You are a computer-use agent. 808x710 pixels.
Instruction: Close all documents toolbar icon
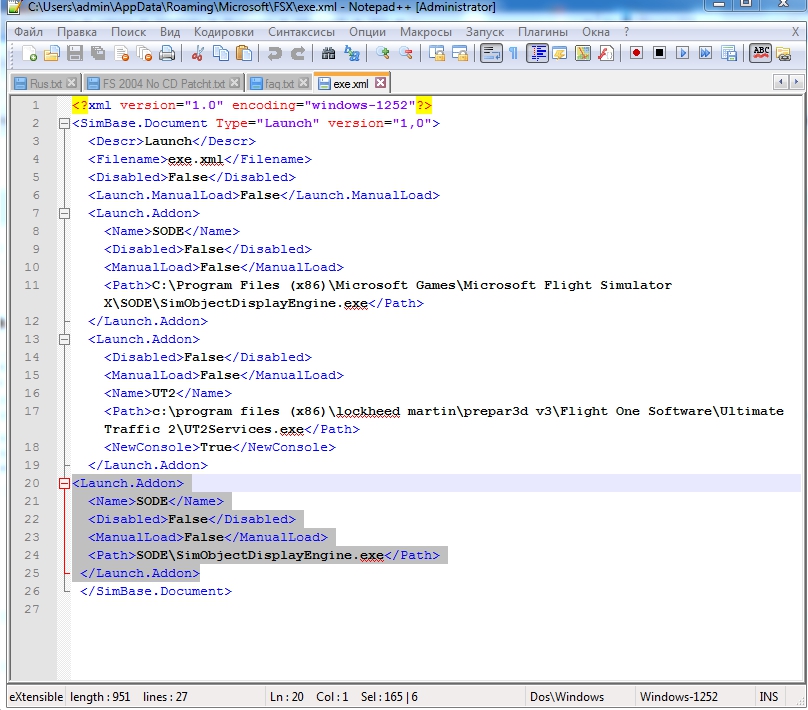[x=145, y=53]
